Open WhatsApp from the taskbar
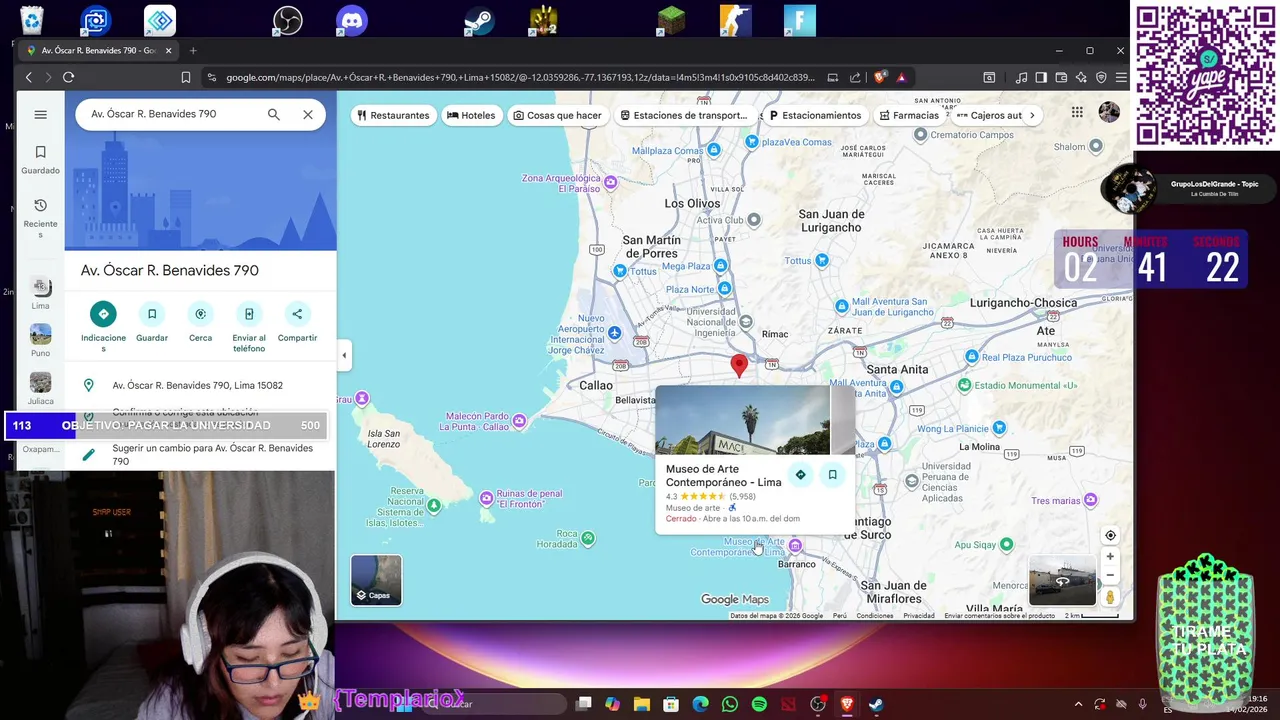This screenshot has width=1280, height=720. [x=730, y=704]
